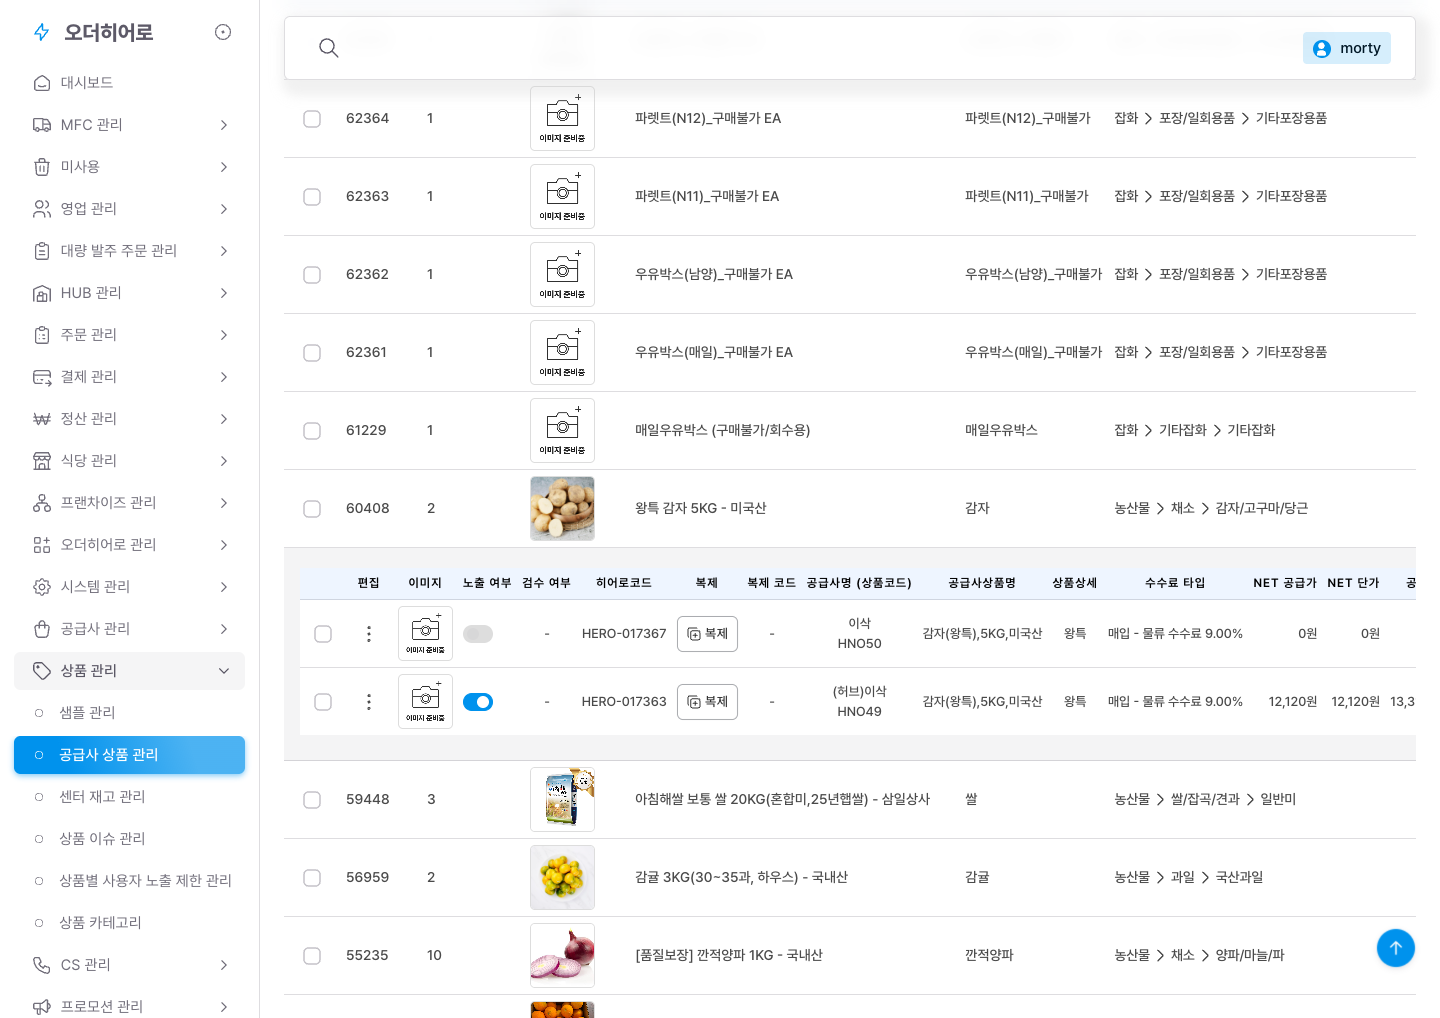Screen dimensions: 1440x1018
Task: Click the 대시보드 home icon
Action: [x=42, y=83]
